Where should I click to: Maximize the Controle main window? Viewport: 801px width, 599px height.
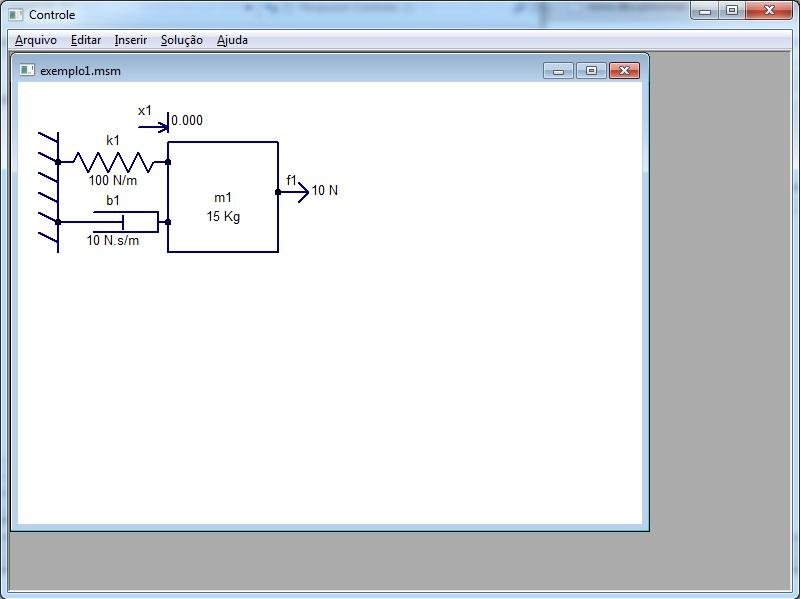tap(732, 10)
